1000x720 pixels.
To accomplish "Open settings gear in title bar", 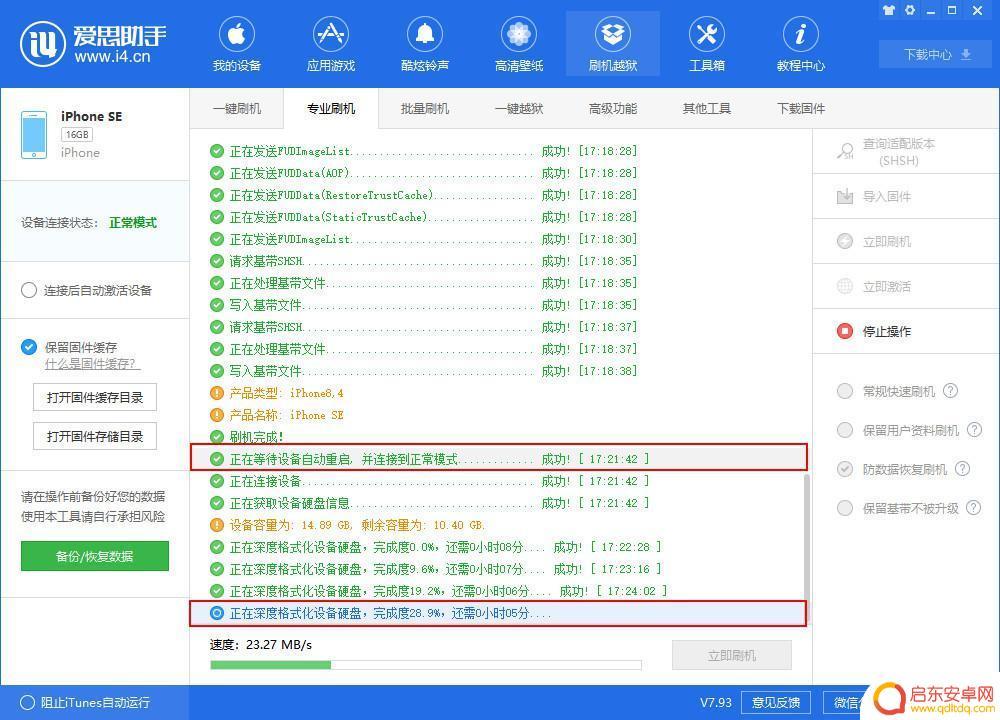I will coord(910,10).
